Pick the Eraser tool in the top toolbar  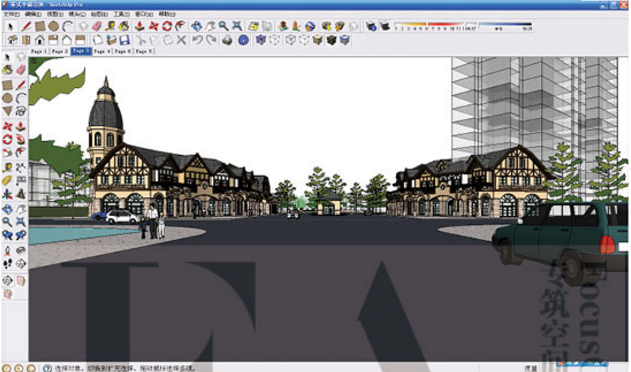click(97, 27)
